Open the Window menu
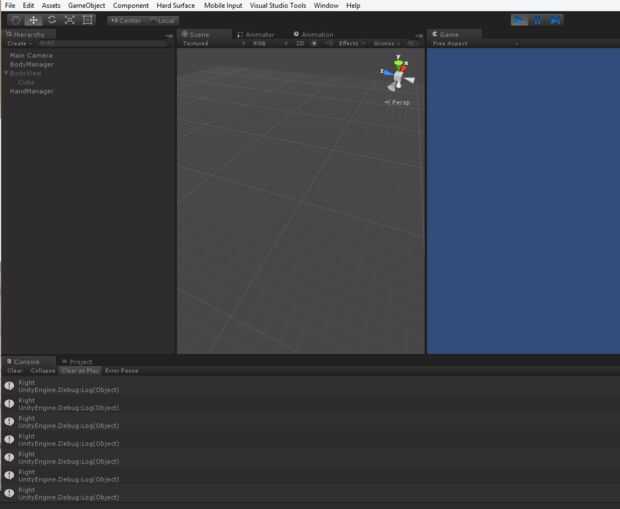The image size is (620, 509). point(326,5)
